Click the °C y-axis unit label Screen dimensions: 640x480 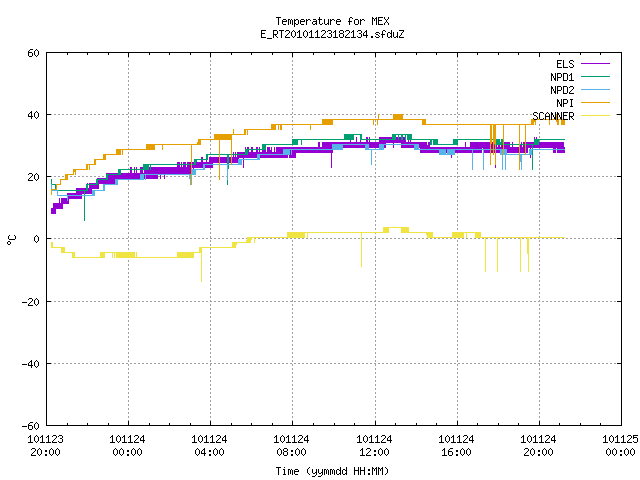pyautogui.click(x=11, y=240)
